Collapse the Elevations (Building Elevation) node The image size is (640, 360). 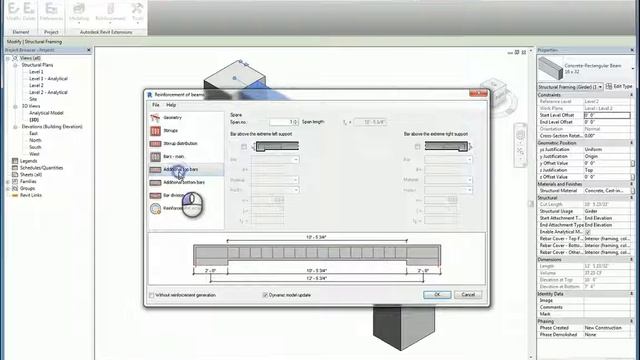point(15,127)
